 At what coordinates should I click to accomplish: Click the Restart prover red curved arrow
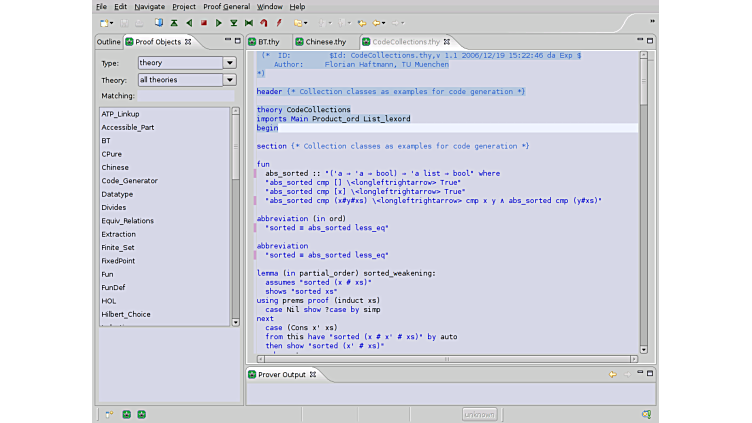[x=264, y=22]
